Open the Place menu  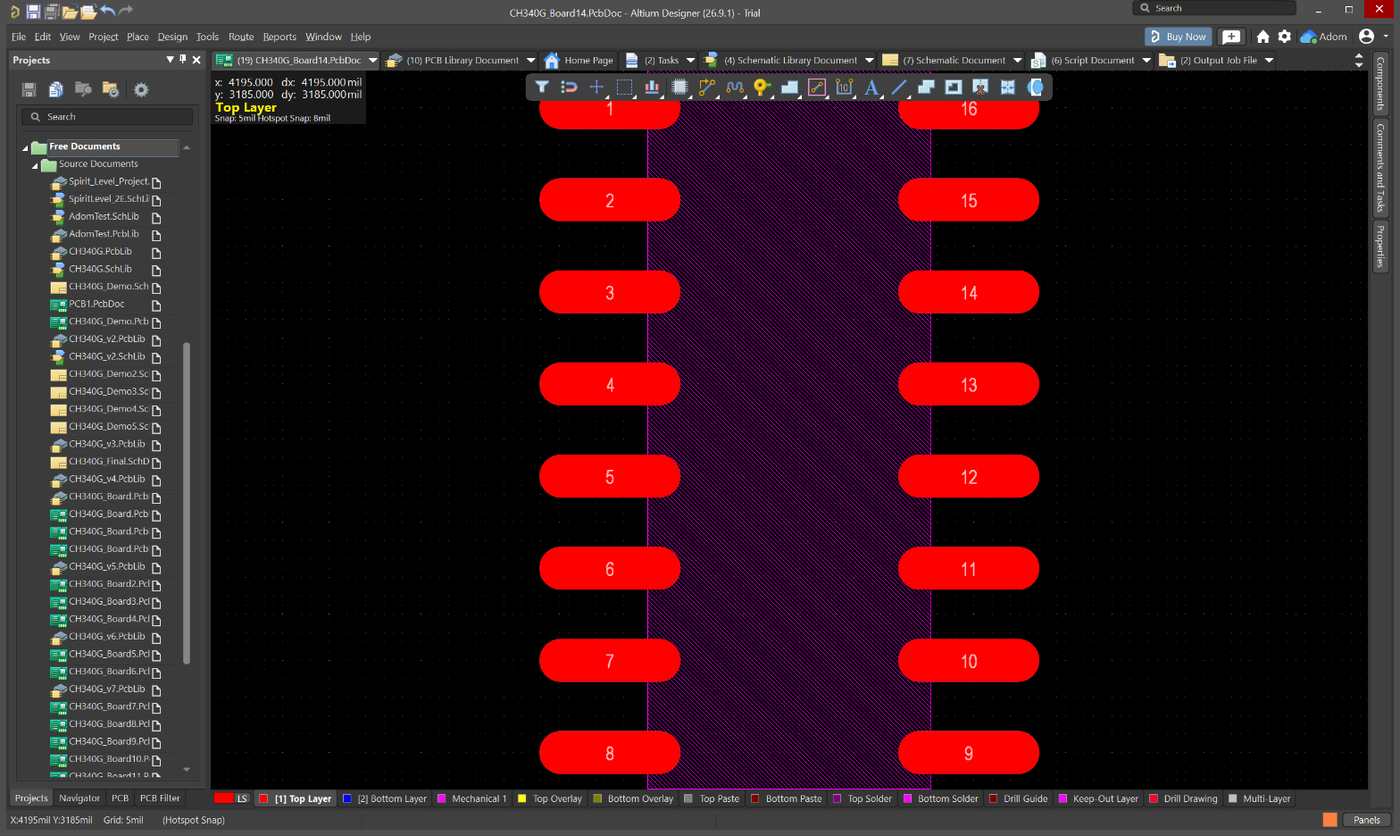[138, 37]
